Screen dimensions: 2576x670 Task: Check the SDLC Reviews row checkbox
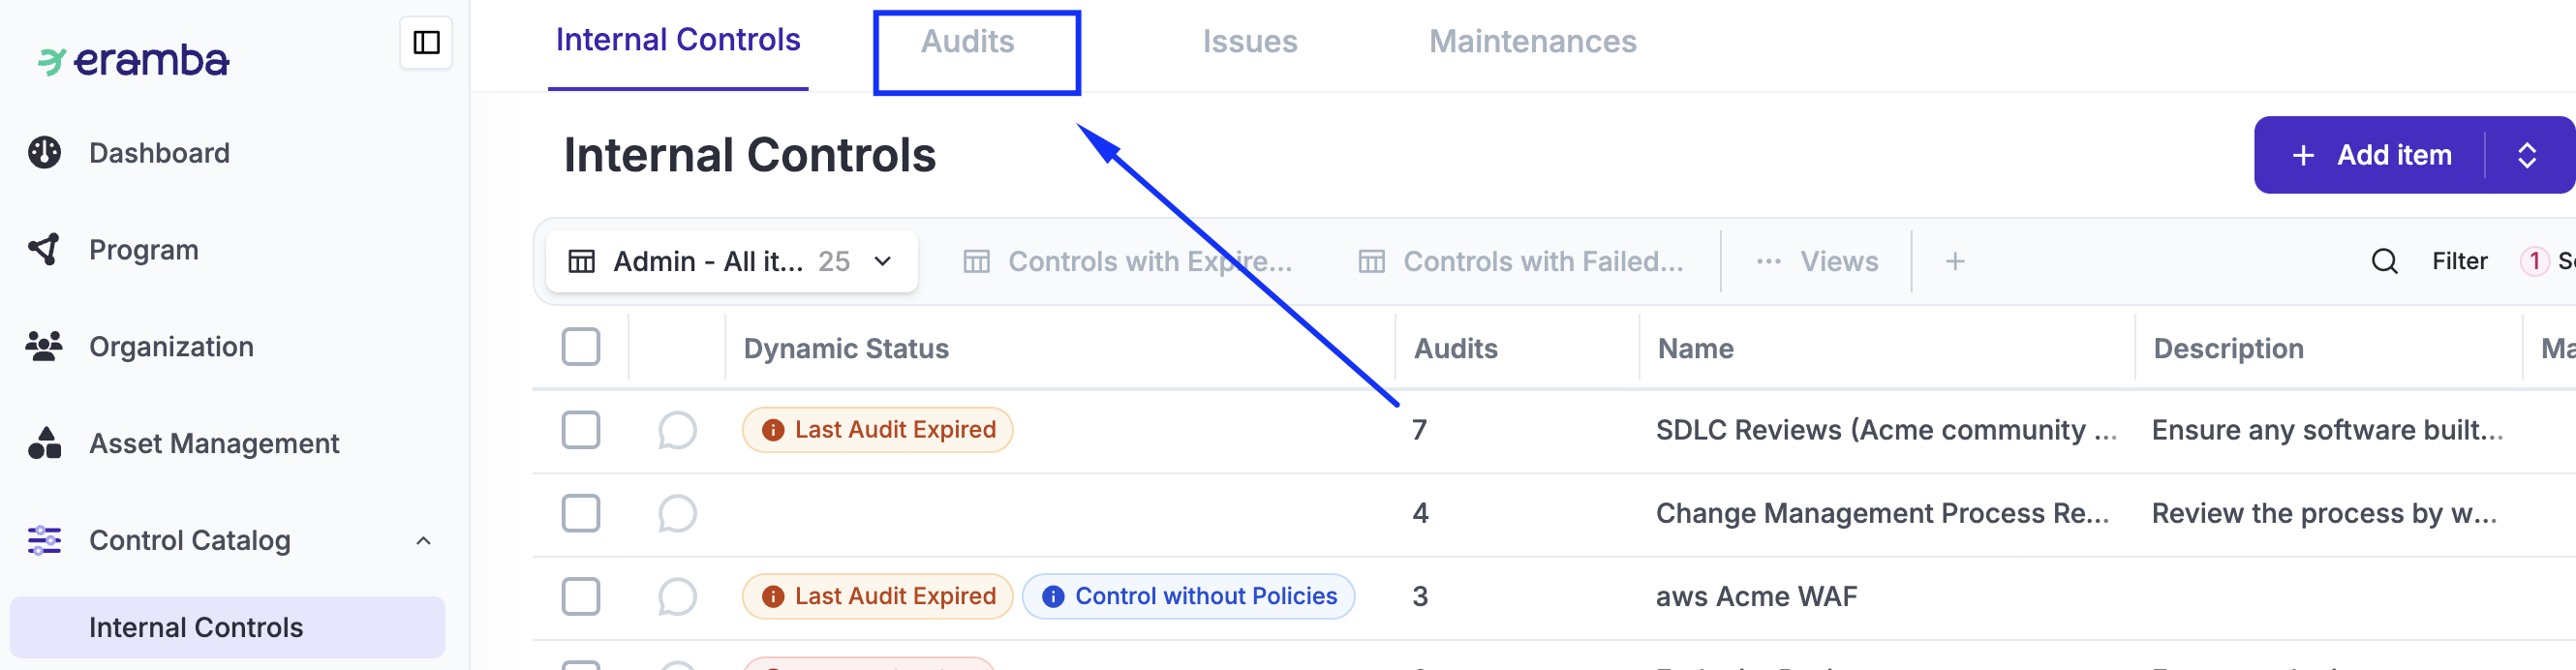[581, 430]
